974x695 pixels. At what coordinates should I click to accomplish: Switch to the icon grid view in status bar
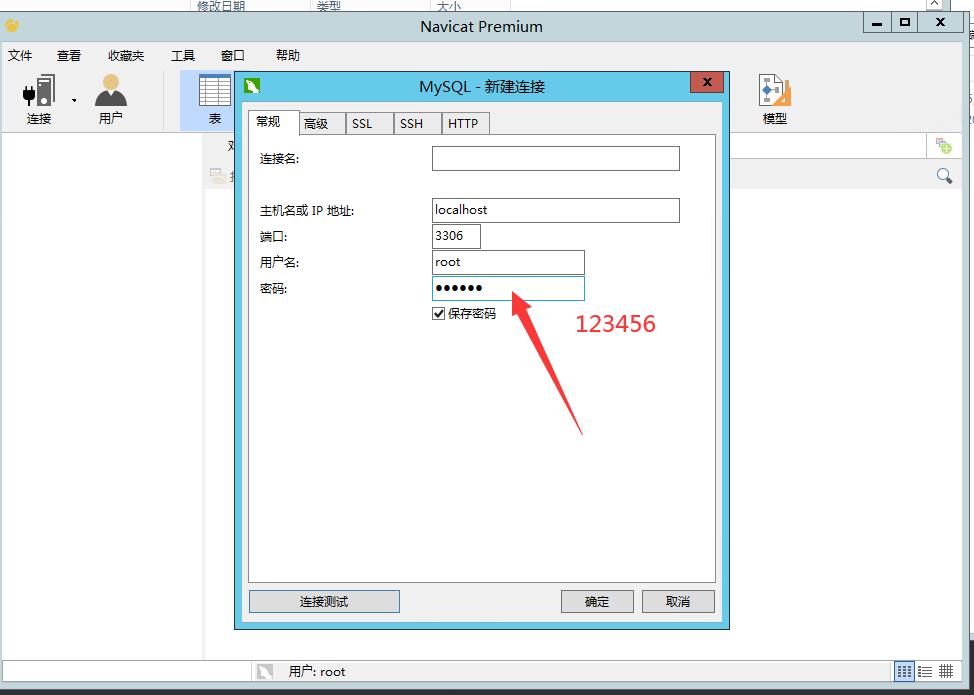[x=904, y=672]
